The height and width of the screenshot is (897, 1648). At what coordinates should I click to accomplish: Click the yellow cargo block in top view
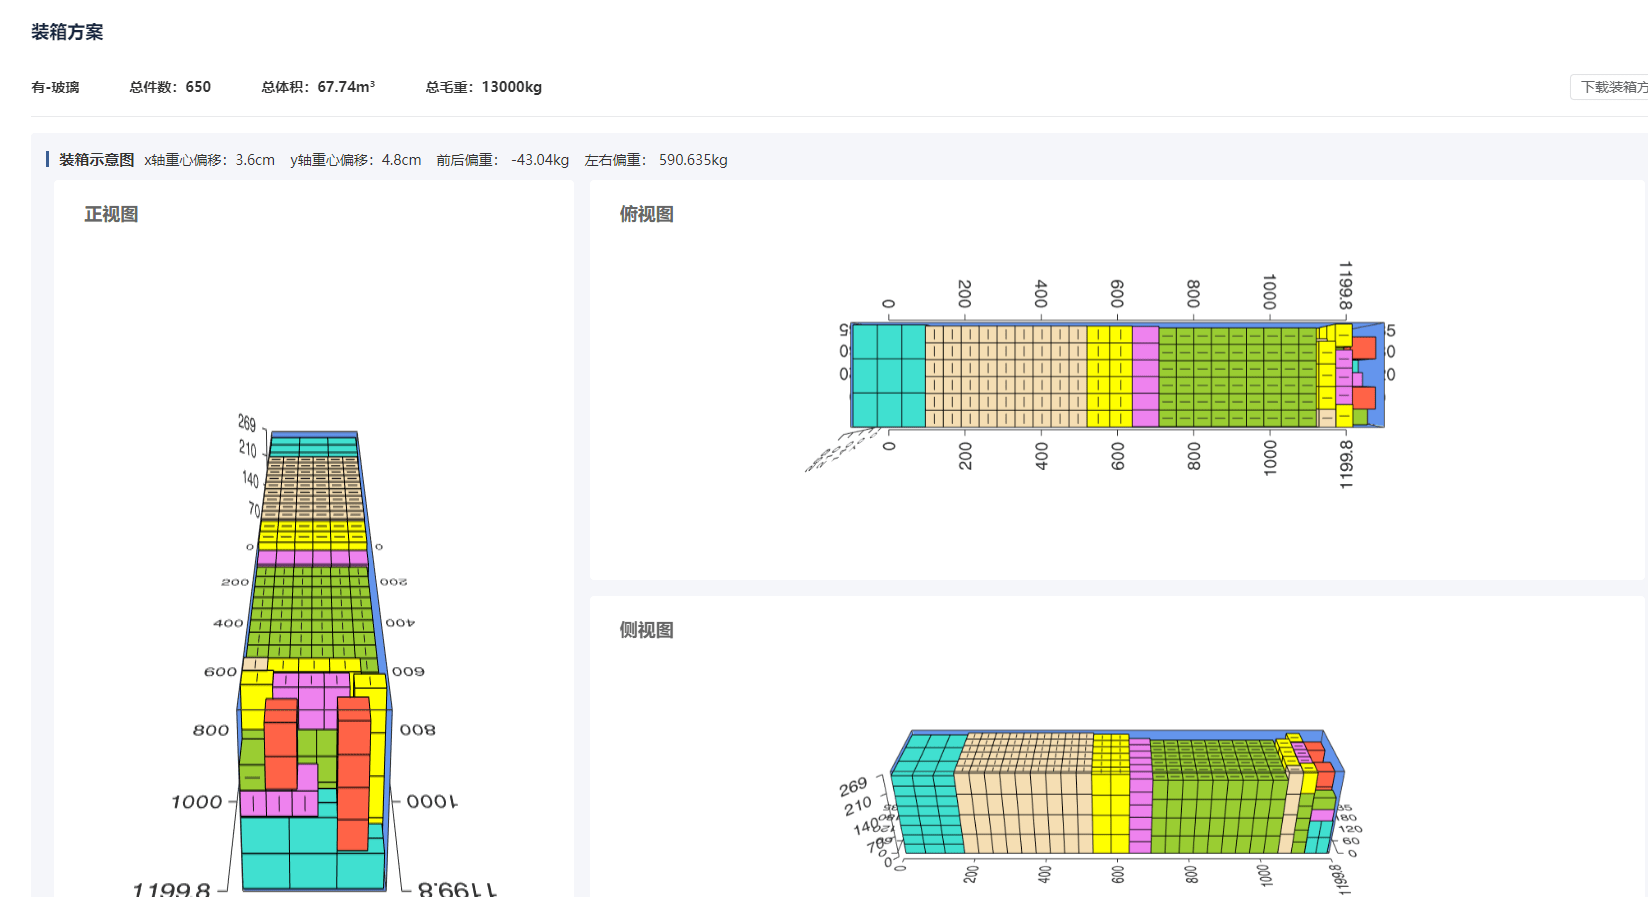(x=1109, y=376)
